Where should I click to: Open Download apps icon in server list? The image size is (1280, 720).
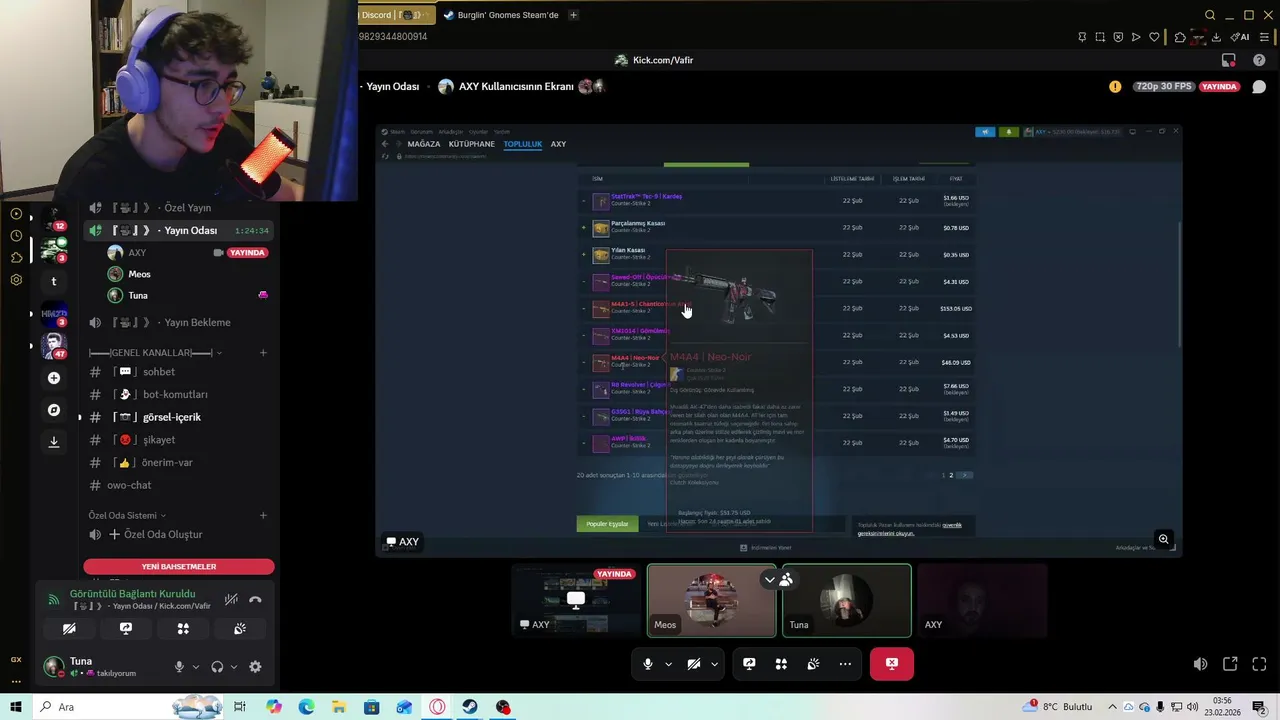(x=54, y=442)
